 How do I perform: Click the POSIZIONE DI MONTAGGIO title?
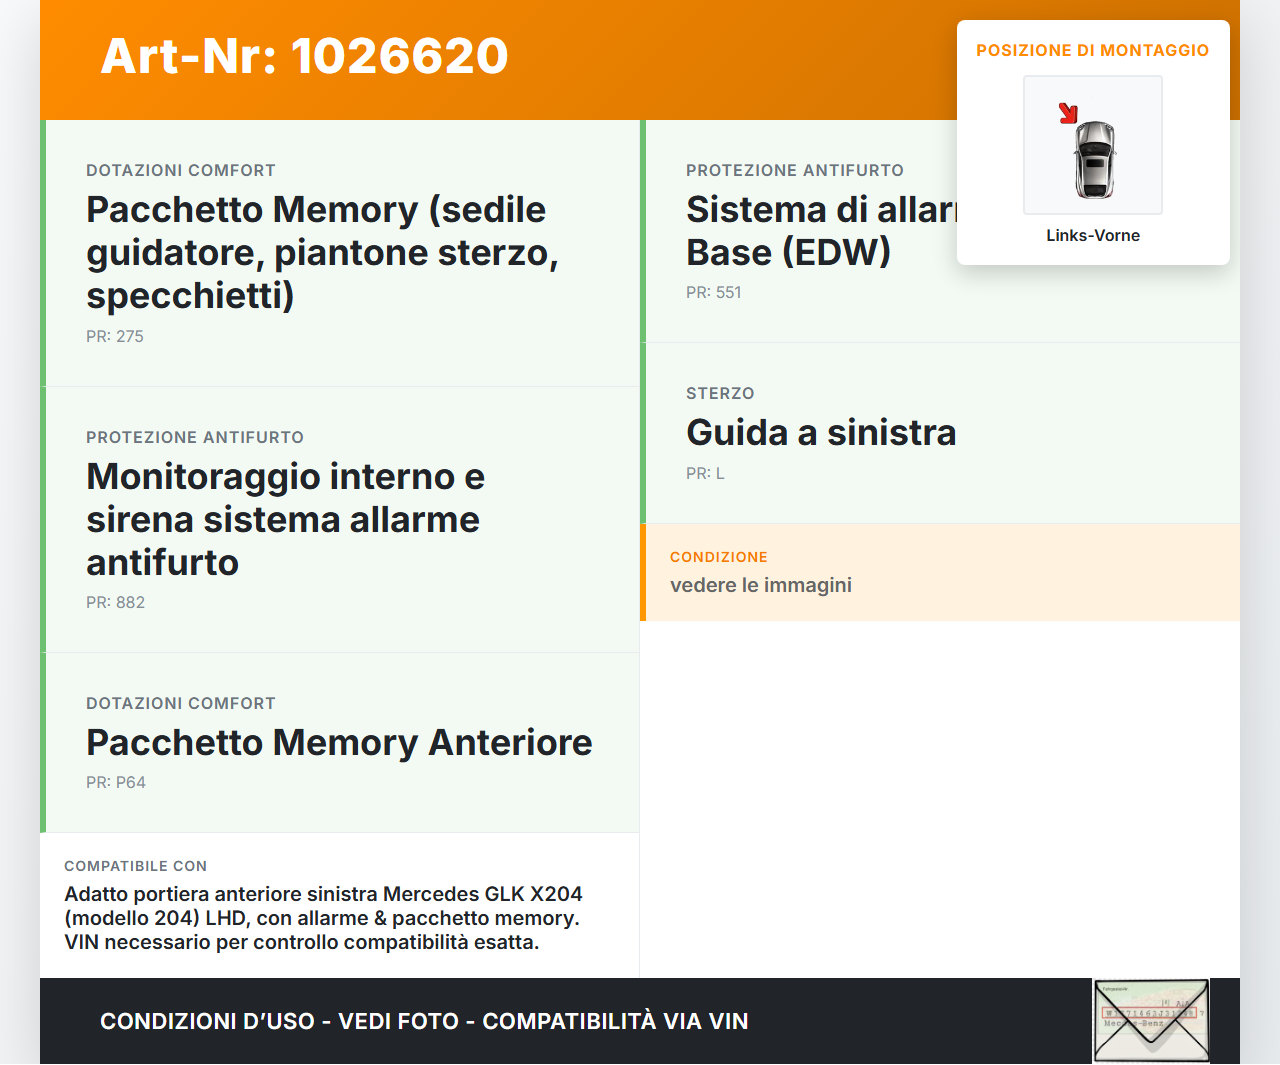[1092, 50]
